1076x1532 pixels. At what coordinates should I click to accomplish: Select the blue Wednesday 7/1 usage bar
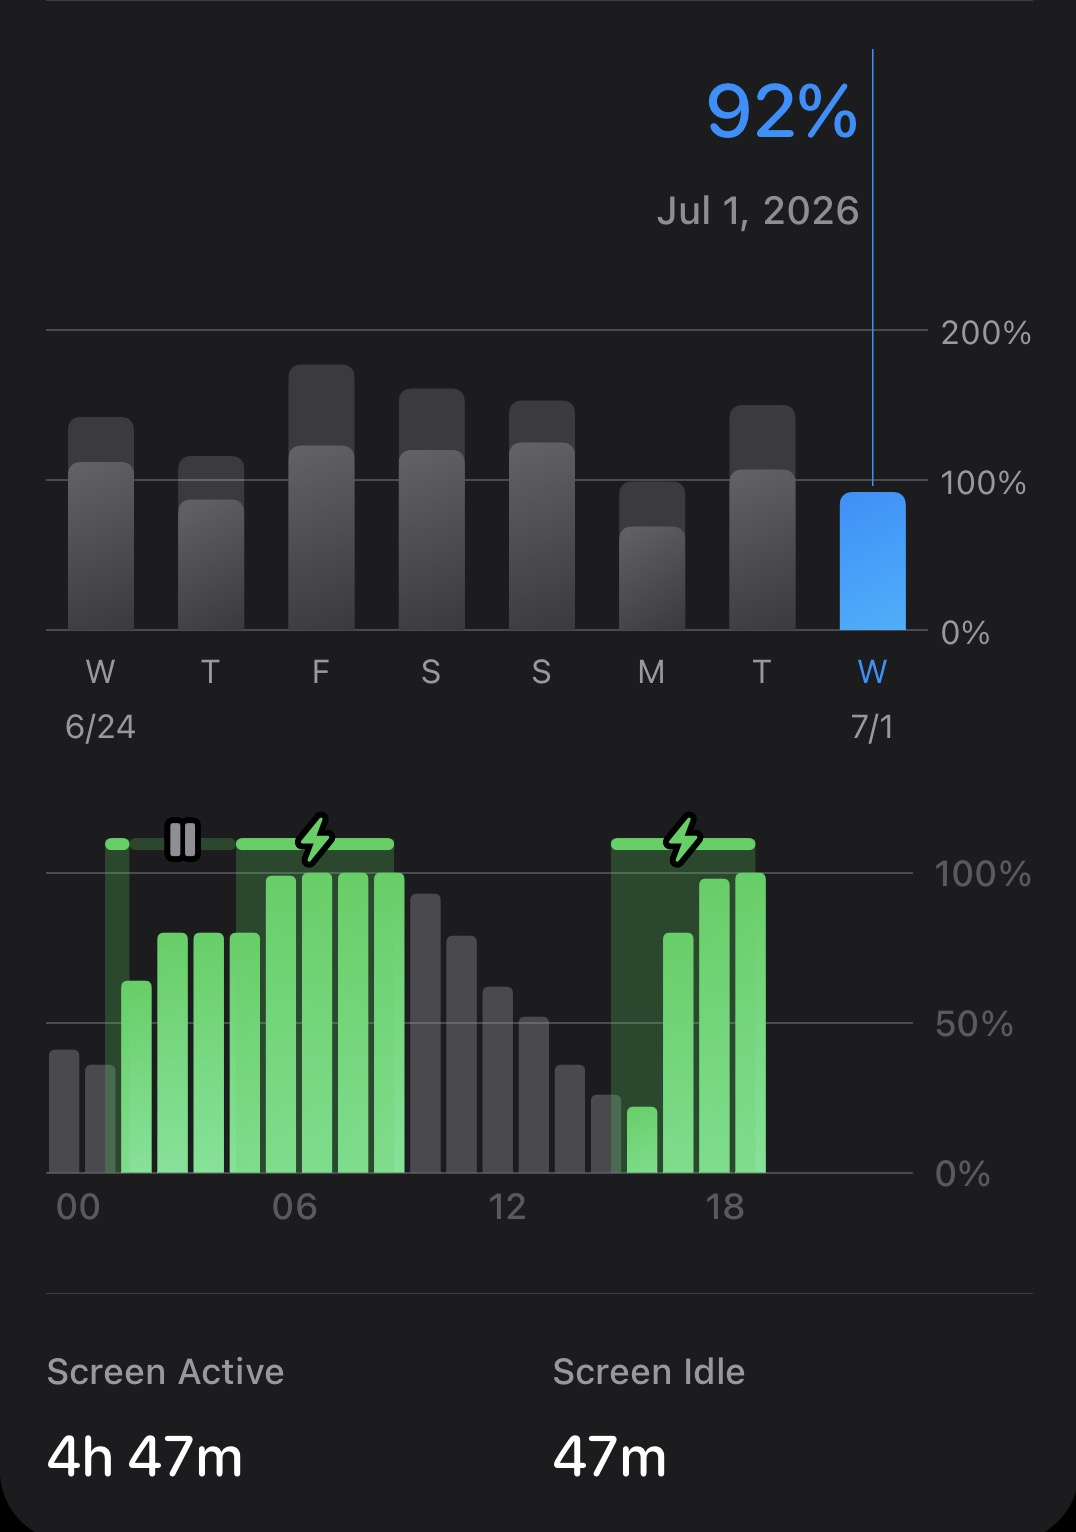click(x=872, y=561)
